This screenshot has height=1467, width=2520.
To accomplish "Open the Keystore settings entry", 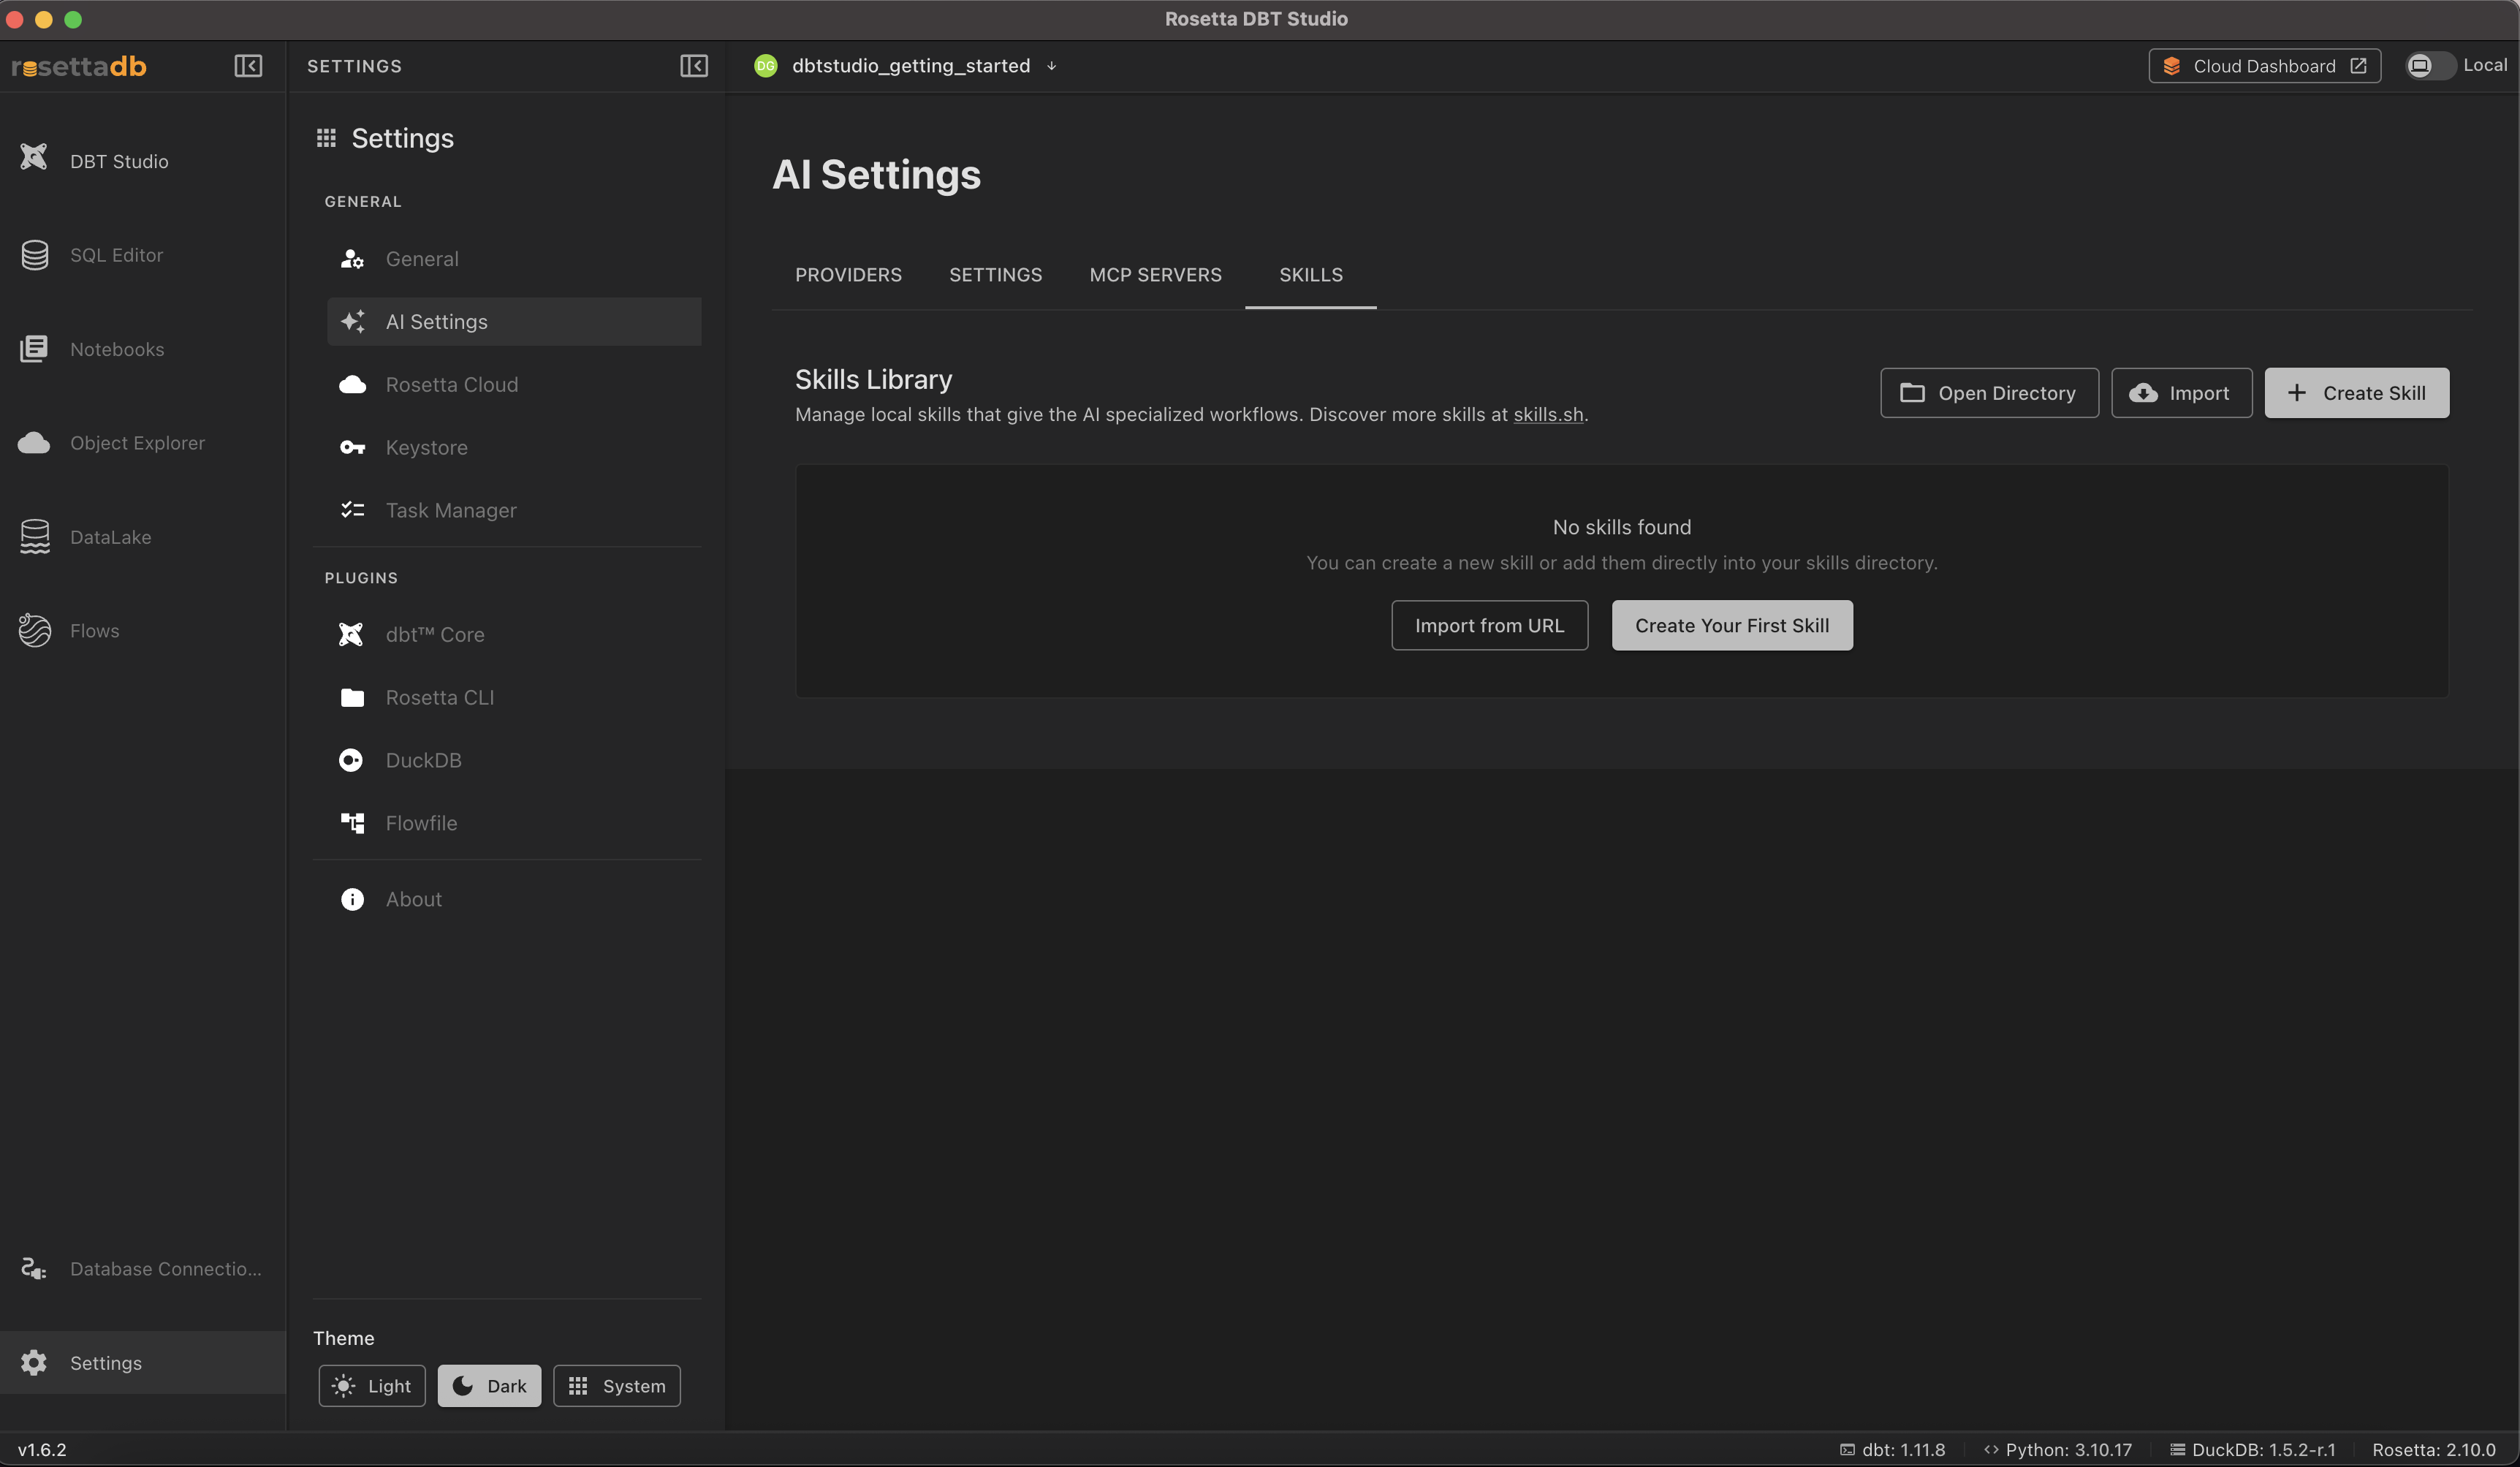I will [x=514, y=448].
